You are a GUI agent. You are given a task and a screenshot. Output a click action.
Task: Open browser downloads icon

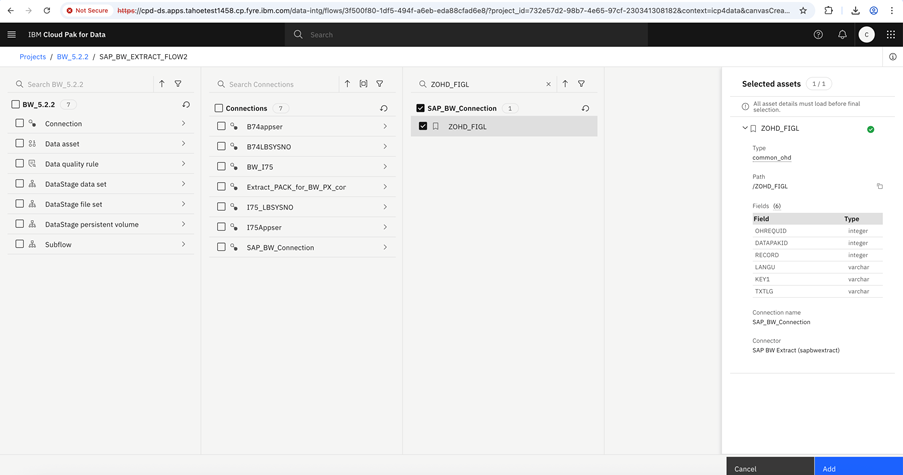[x=855, y=10]
